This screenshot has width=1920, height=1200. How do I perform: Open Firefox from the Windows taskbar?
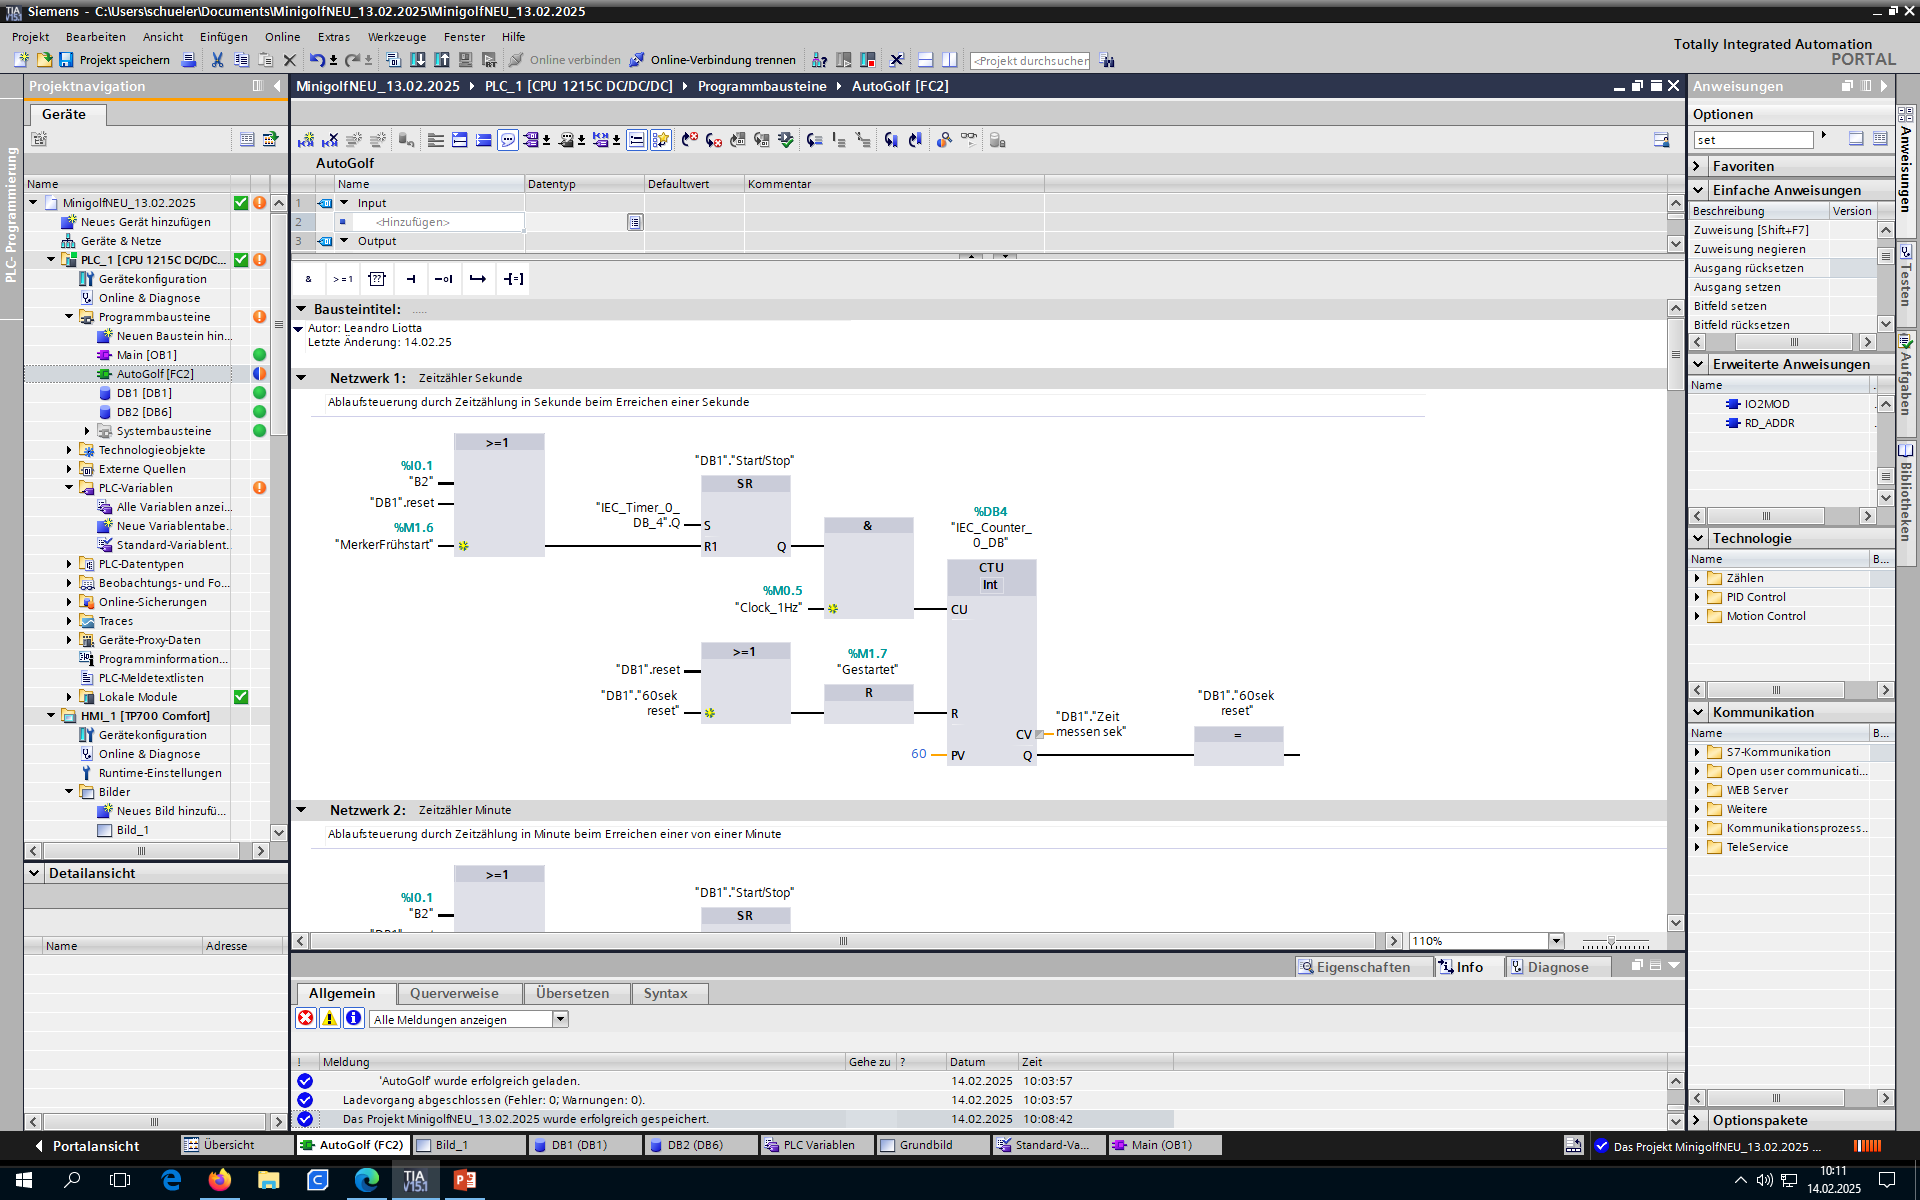[219, 1180]
